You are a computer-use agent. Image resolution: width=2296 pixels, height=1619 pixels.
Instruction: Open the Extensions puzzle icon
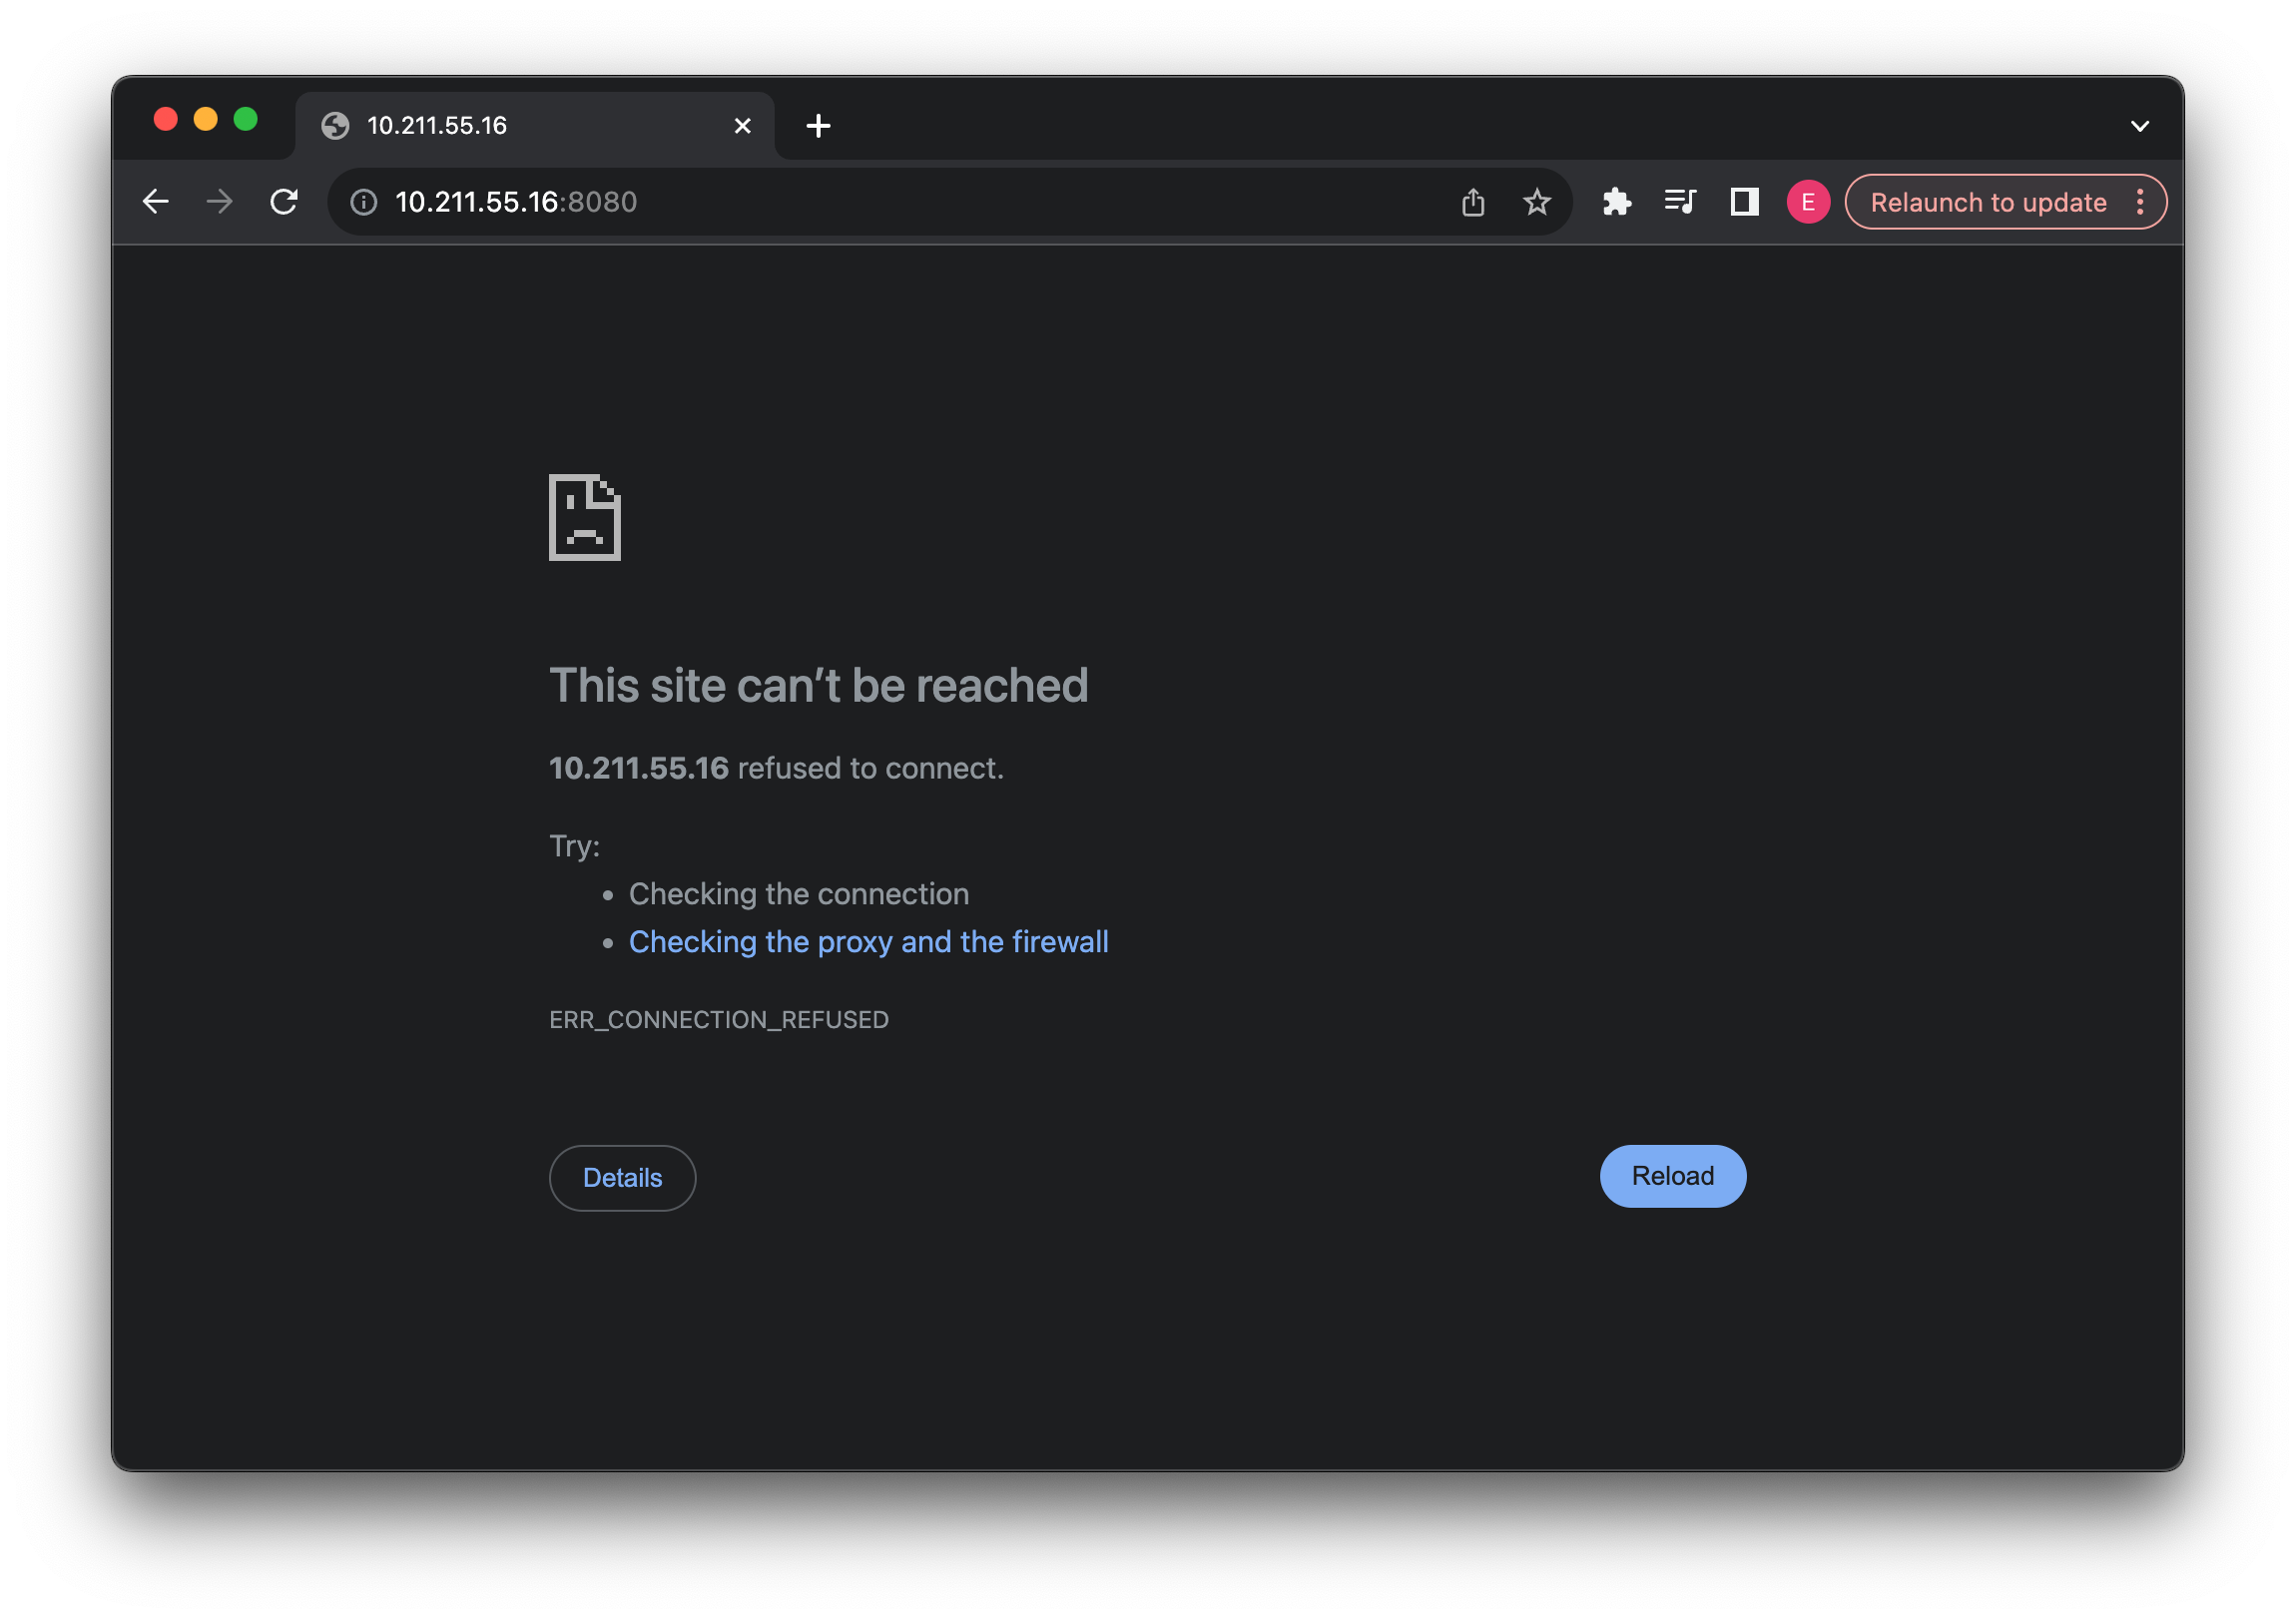pos(1617,202)
